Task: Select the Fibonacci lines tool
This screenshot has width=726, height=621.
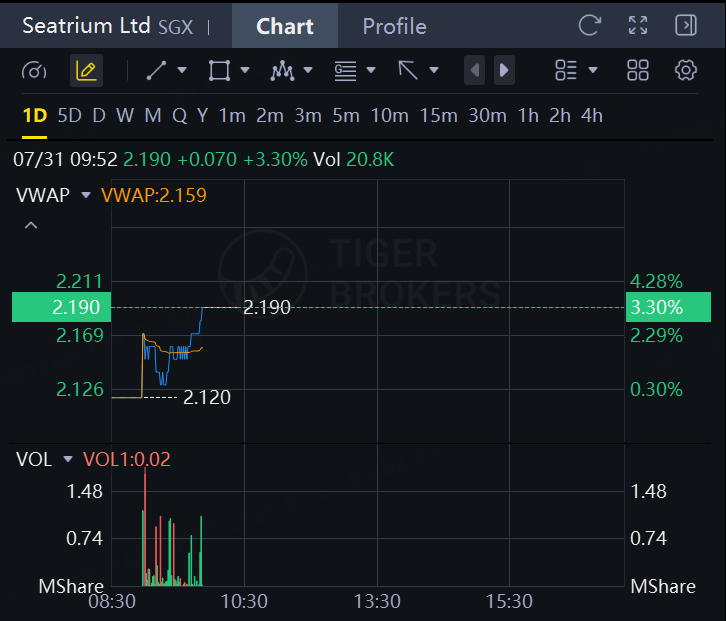Action: 345,71
